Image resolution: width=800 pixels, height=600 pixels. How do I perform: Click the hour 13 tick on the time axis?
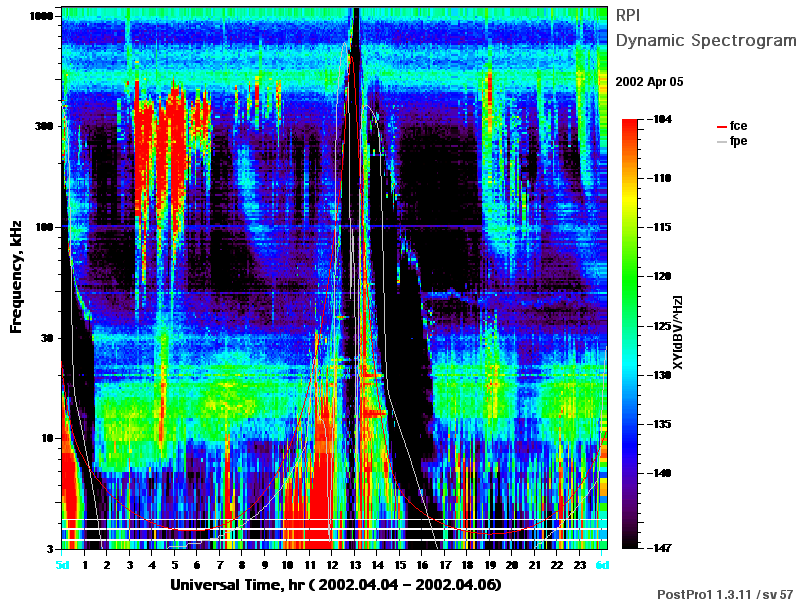point(355,565)
